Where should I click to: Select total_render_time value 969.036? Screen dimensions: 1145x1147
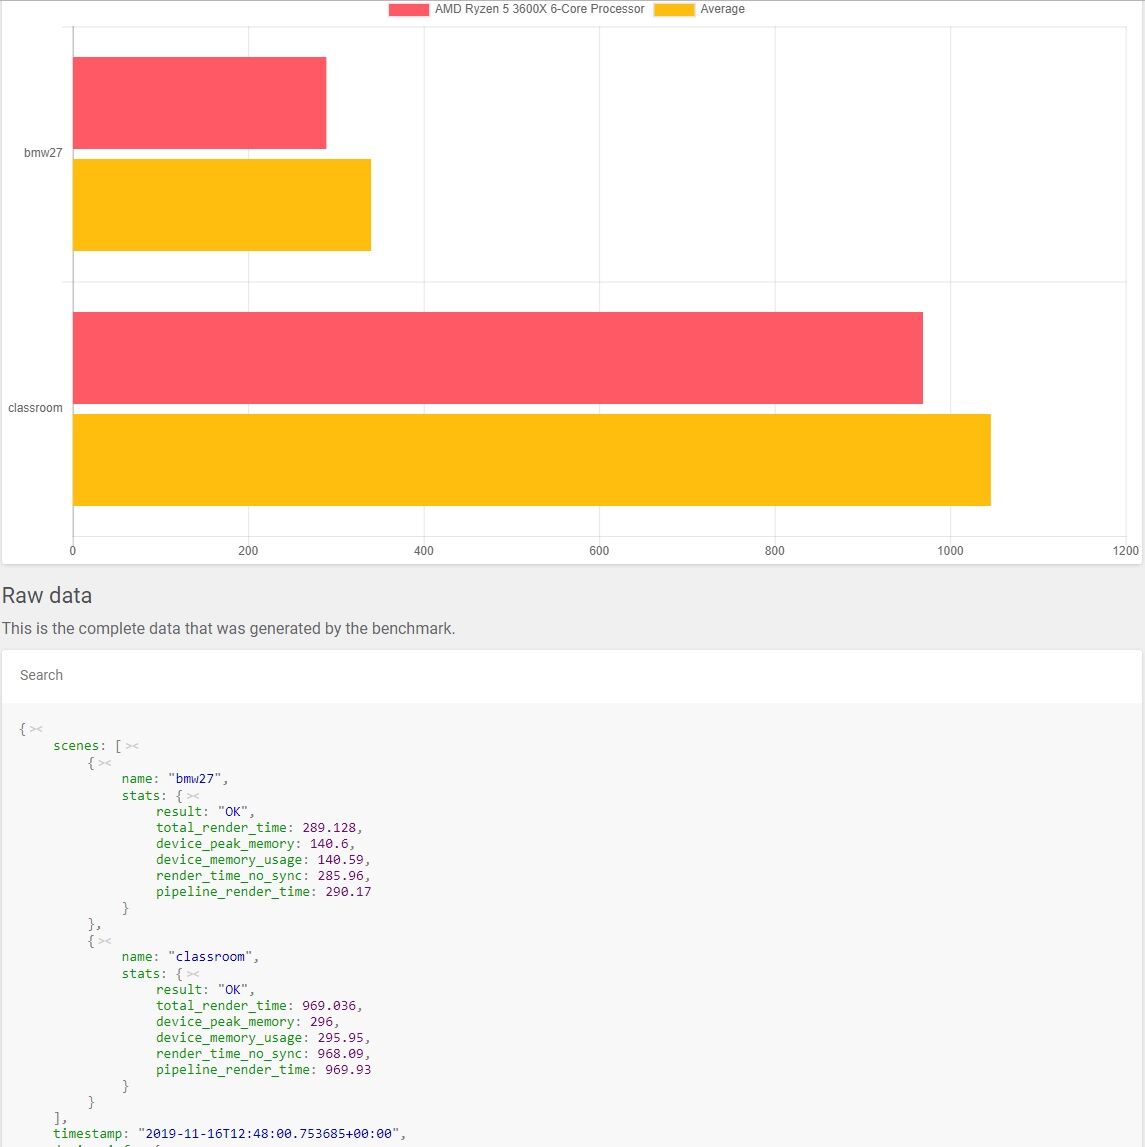pos(329,1006)
